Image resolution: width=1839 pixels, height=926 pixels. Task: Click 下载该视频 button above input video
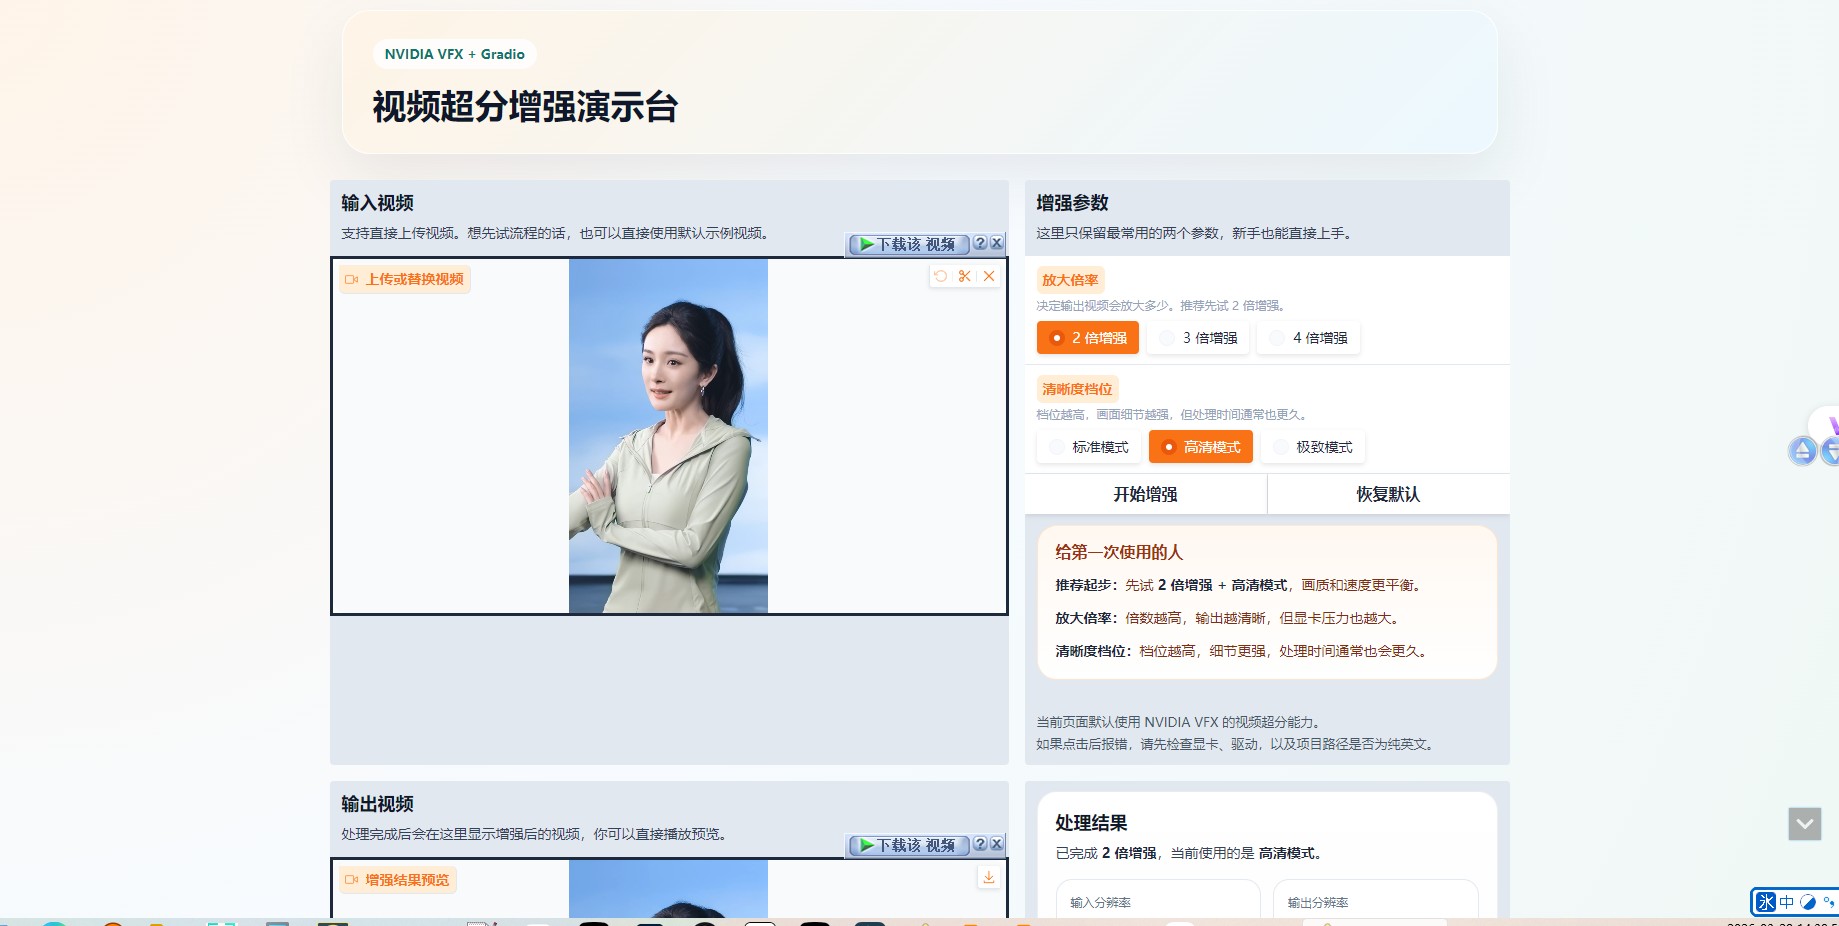tap(908, 244)
